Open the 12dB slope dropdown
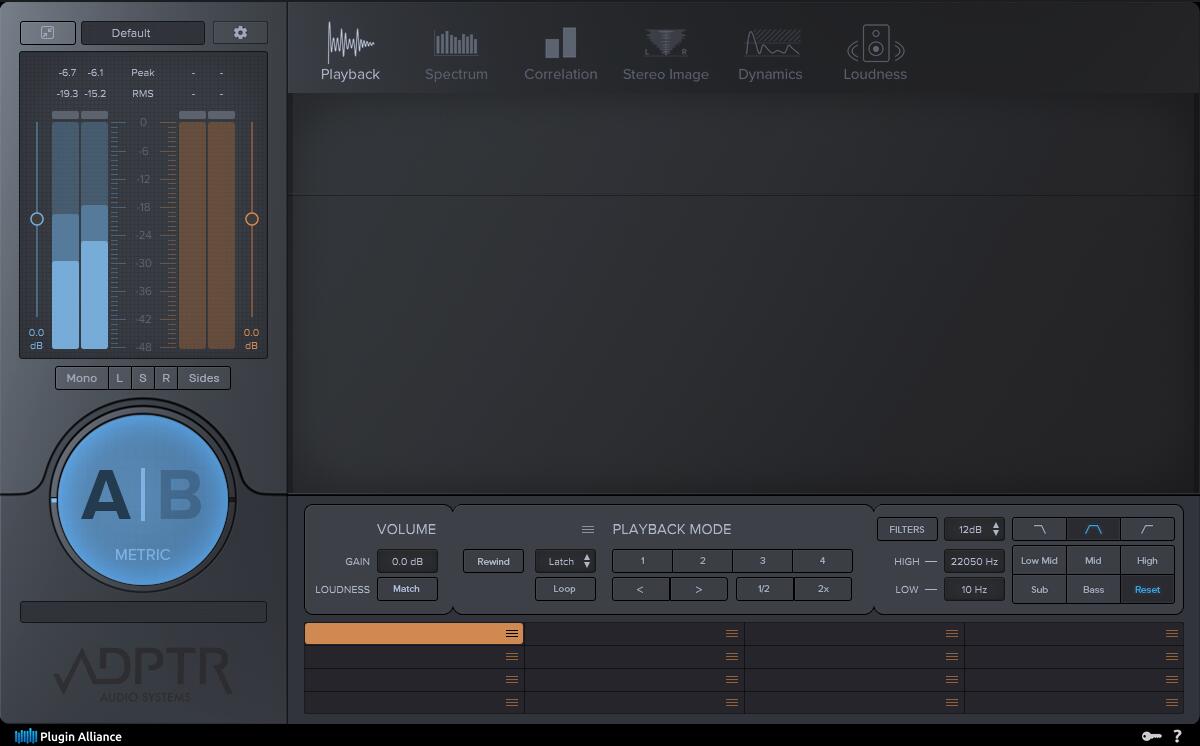Image resolution: width=1200 pixels, height=746 pixels. pyautogui.click(x=974, y=530)
